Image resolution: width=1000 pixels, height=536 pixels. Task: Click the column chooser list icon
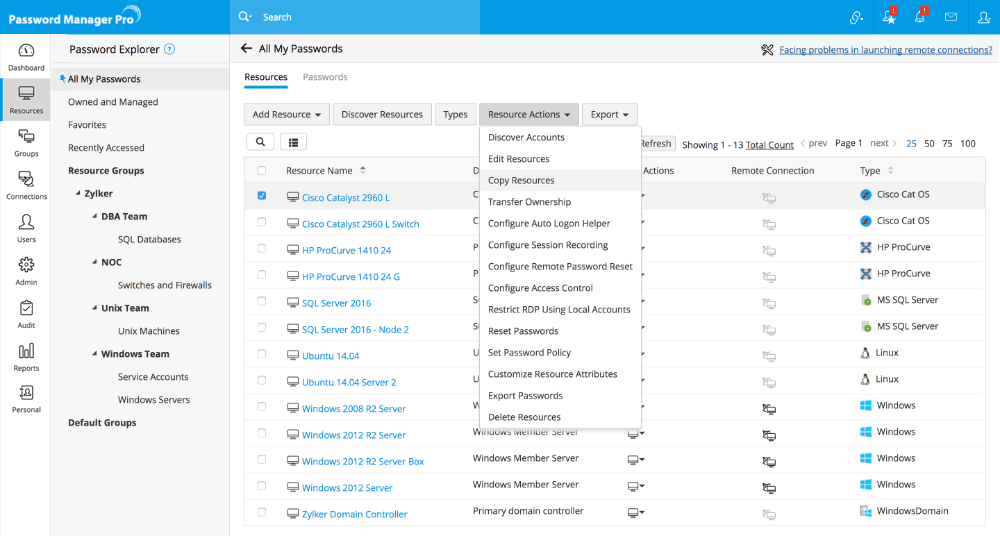[x=294, y=143]
